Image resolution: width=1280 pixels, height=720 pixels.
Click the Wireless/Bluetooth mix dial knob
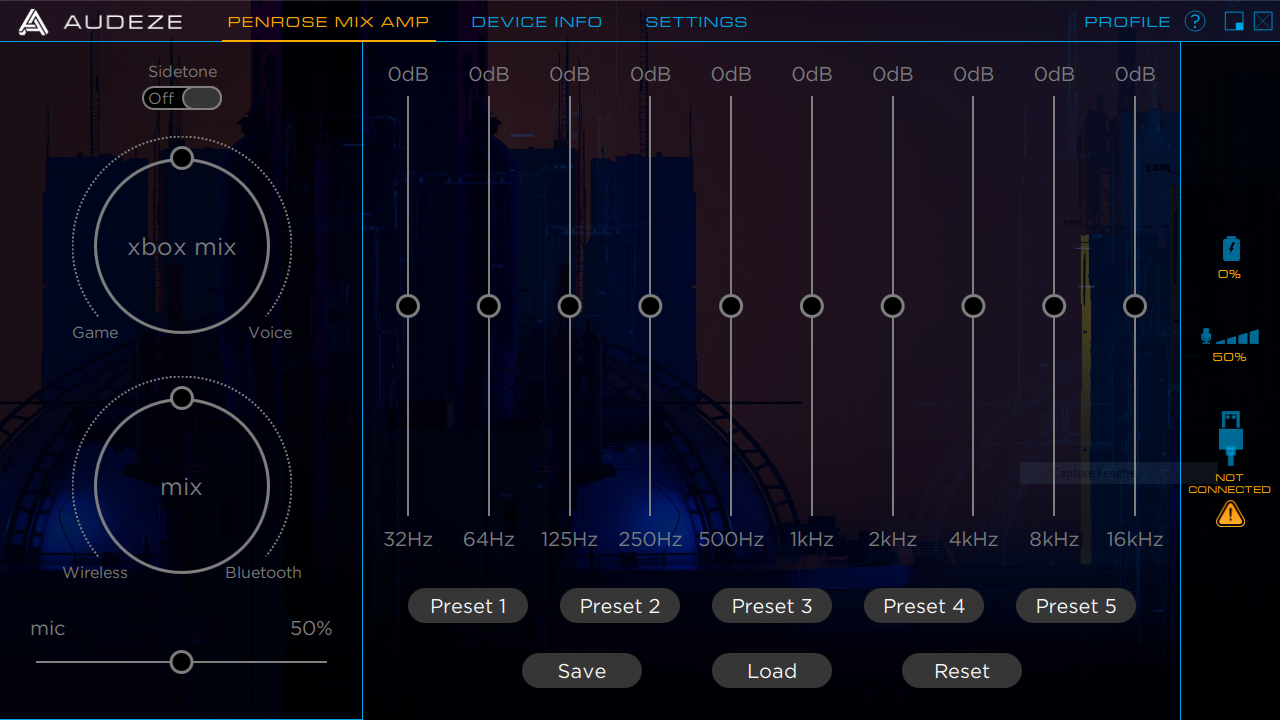pyautogui.click(x=182, y=398)
